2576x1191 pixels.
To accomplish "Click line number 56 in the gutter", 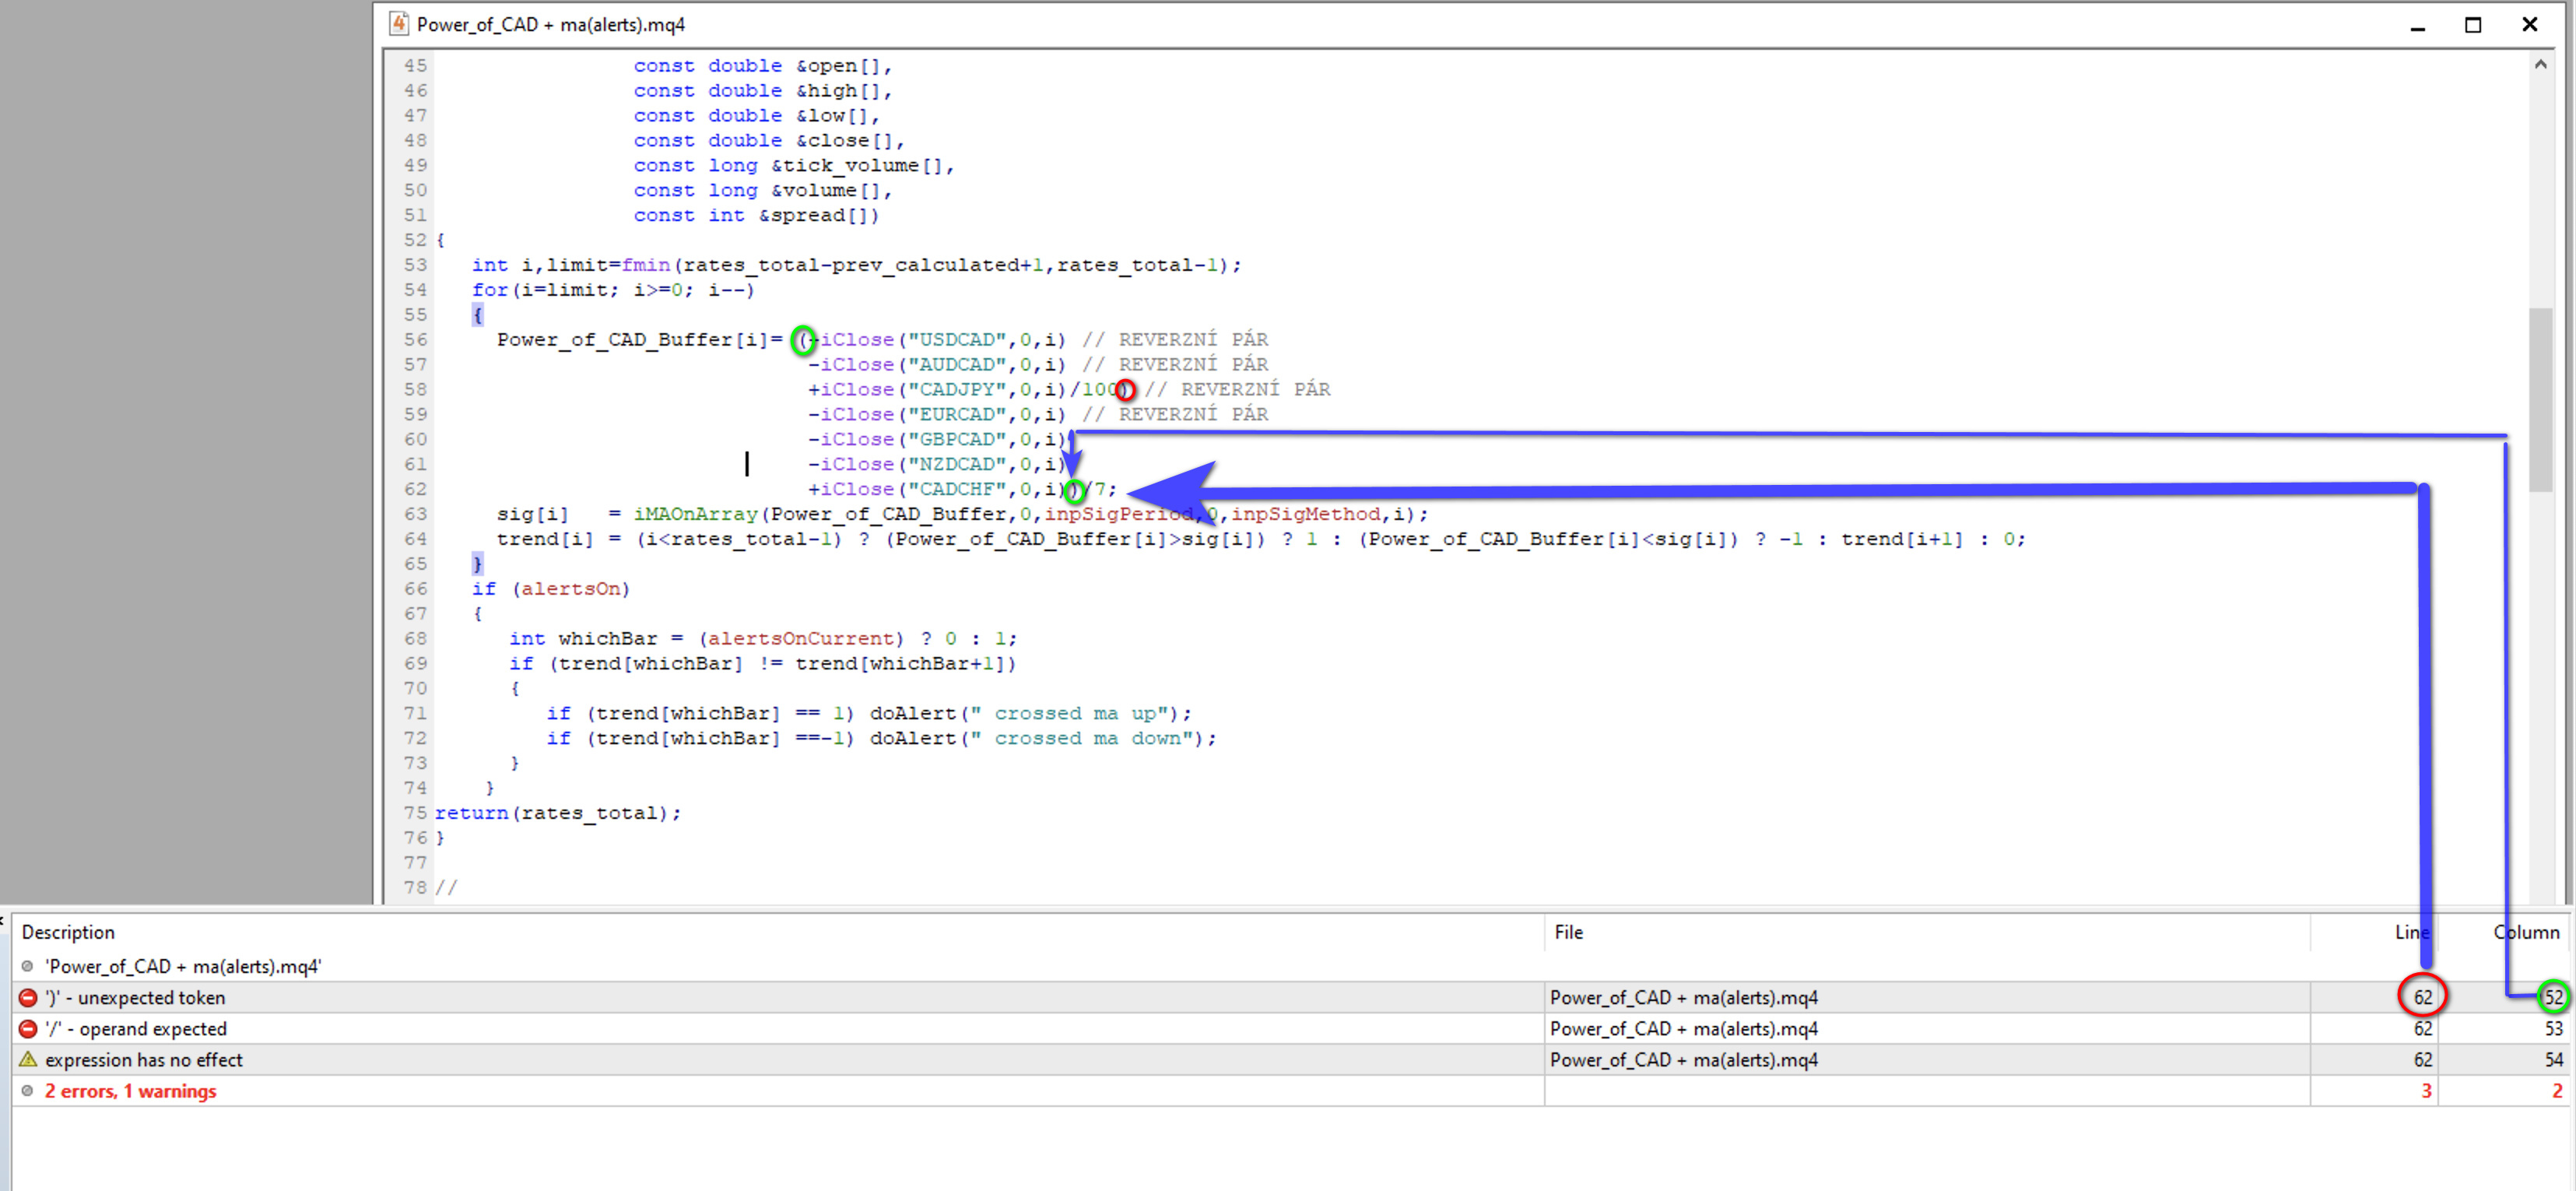I will pos(415,340).
